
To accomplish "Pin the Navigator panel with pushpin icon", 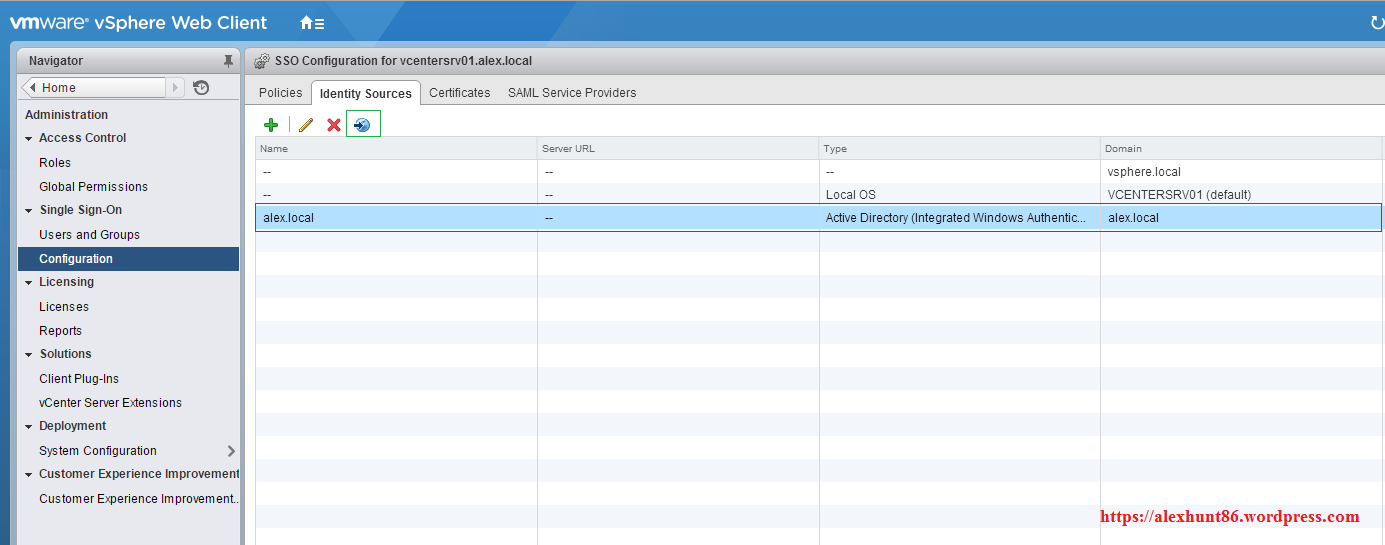I will click(x=228, y=61).
